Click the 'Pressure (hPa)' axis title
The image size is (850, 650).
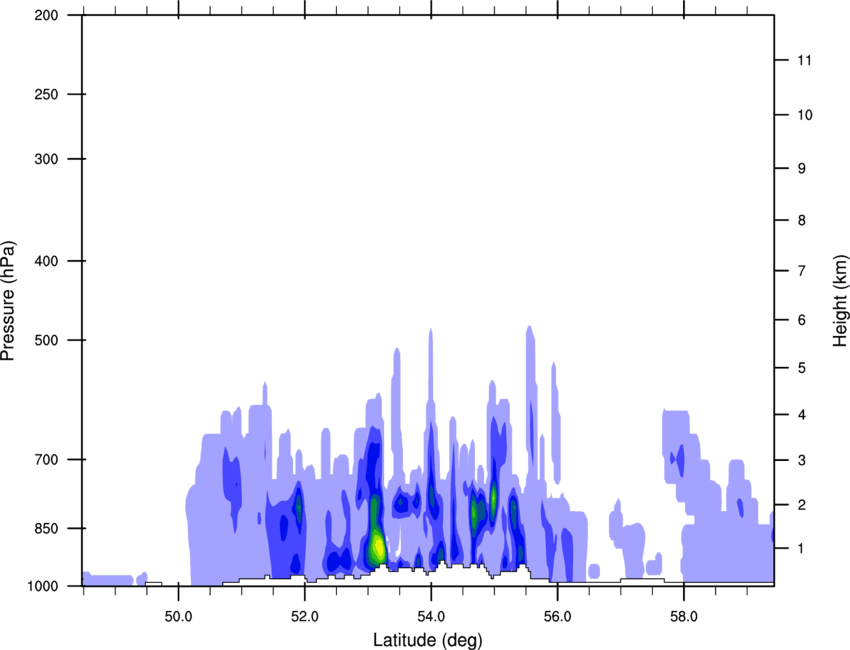point(8,300)
